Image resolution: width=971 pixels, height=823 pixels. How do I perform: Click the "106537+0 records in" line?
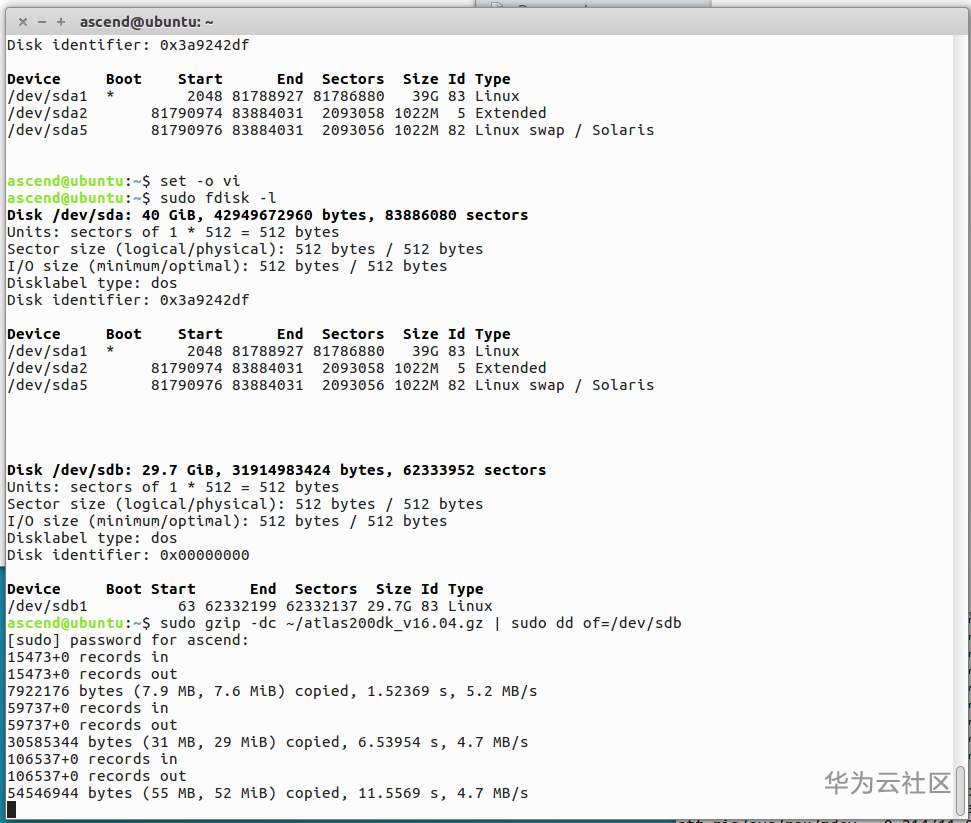[92, 759]
